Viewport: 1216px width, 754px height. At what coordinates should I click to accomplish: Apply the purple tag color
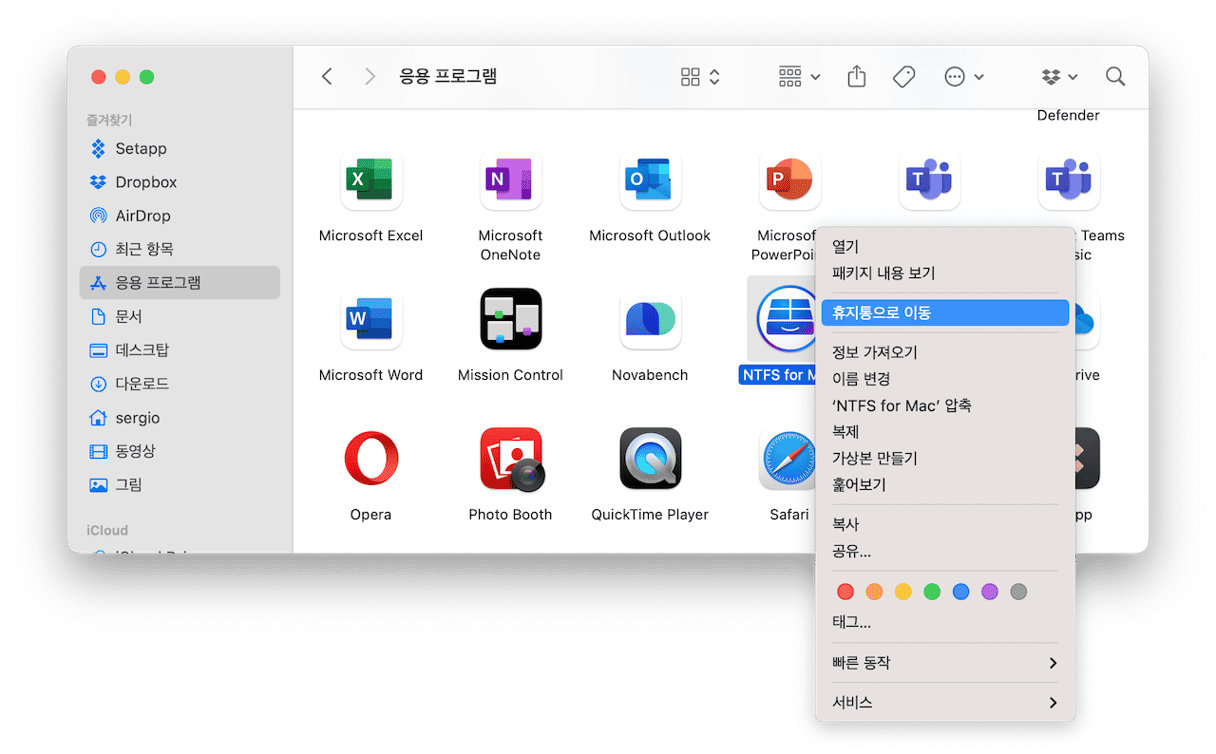pyautogui.click(x=990, y=592)
